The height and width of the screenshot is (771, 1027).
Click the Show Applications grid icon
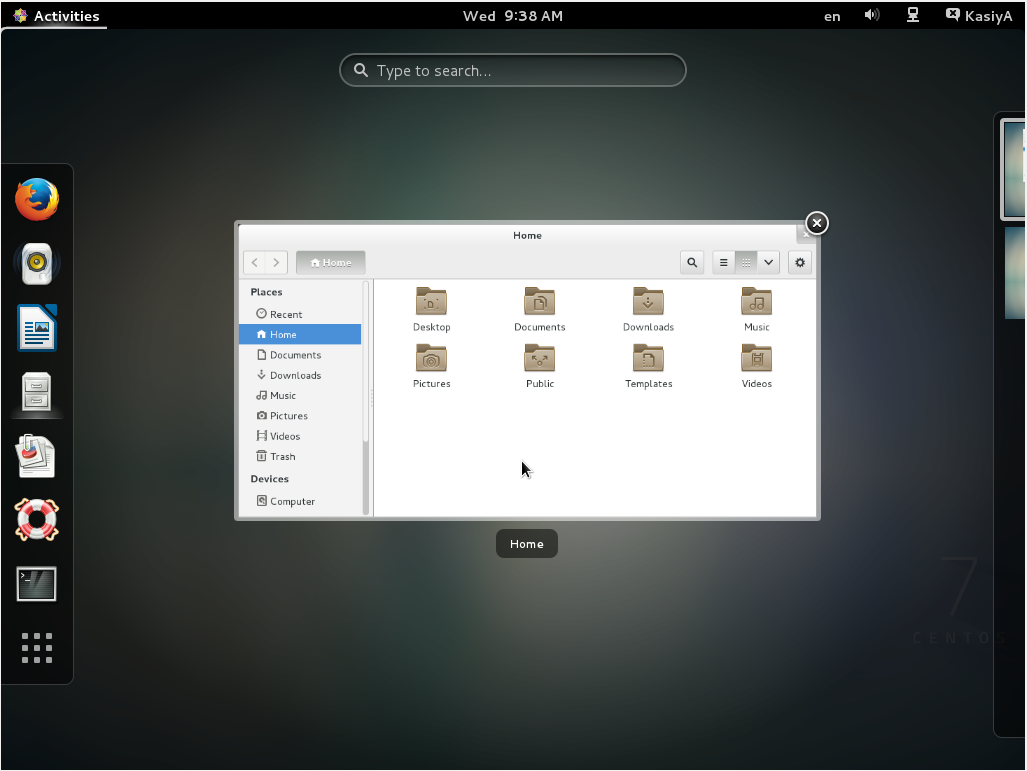coord(37,648)
